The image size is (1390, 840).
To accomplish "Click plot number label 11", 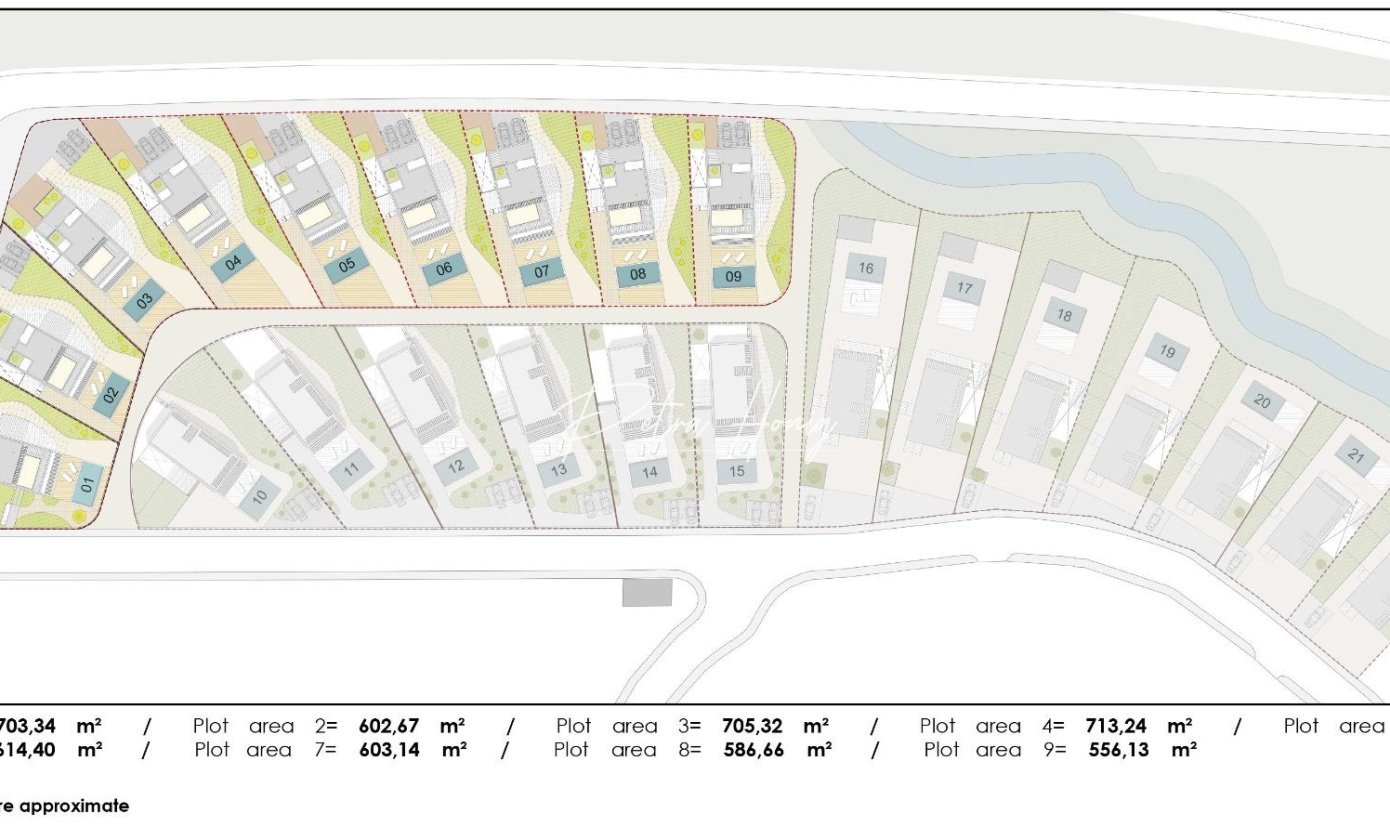I will pyautogui.click(x=351, y=469).
